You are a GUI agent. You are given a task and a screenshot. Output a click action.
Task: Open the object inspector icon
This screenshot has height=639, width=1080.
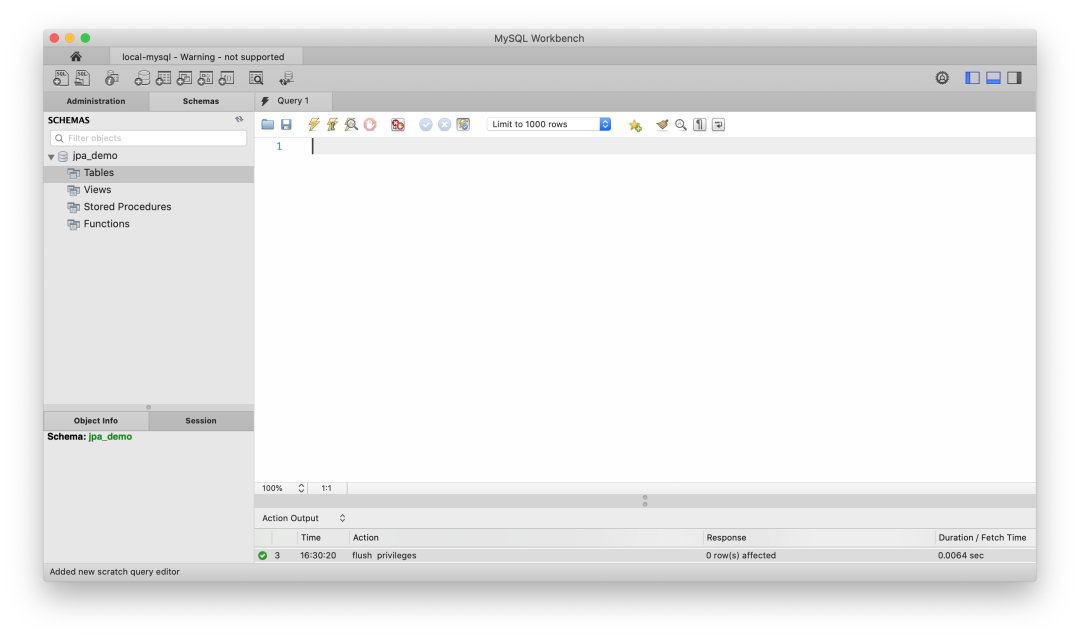click(x=112, y=78)
